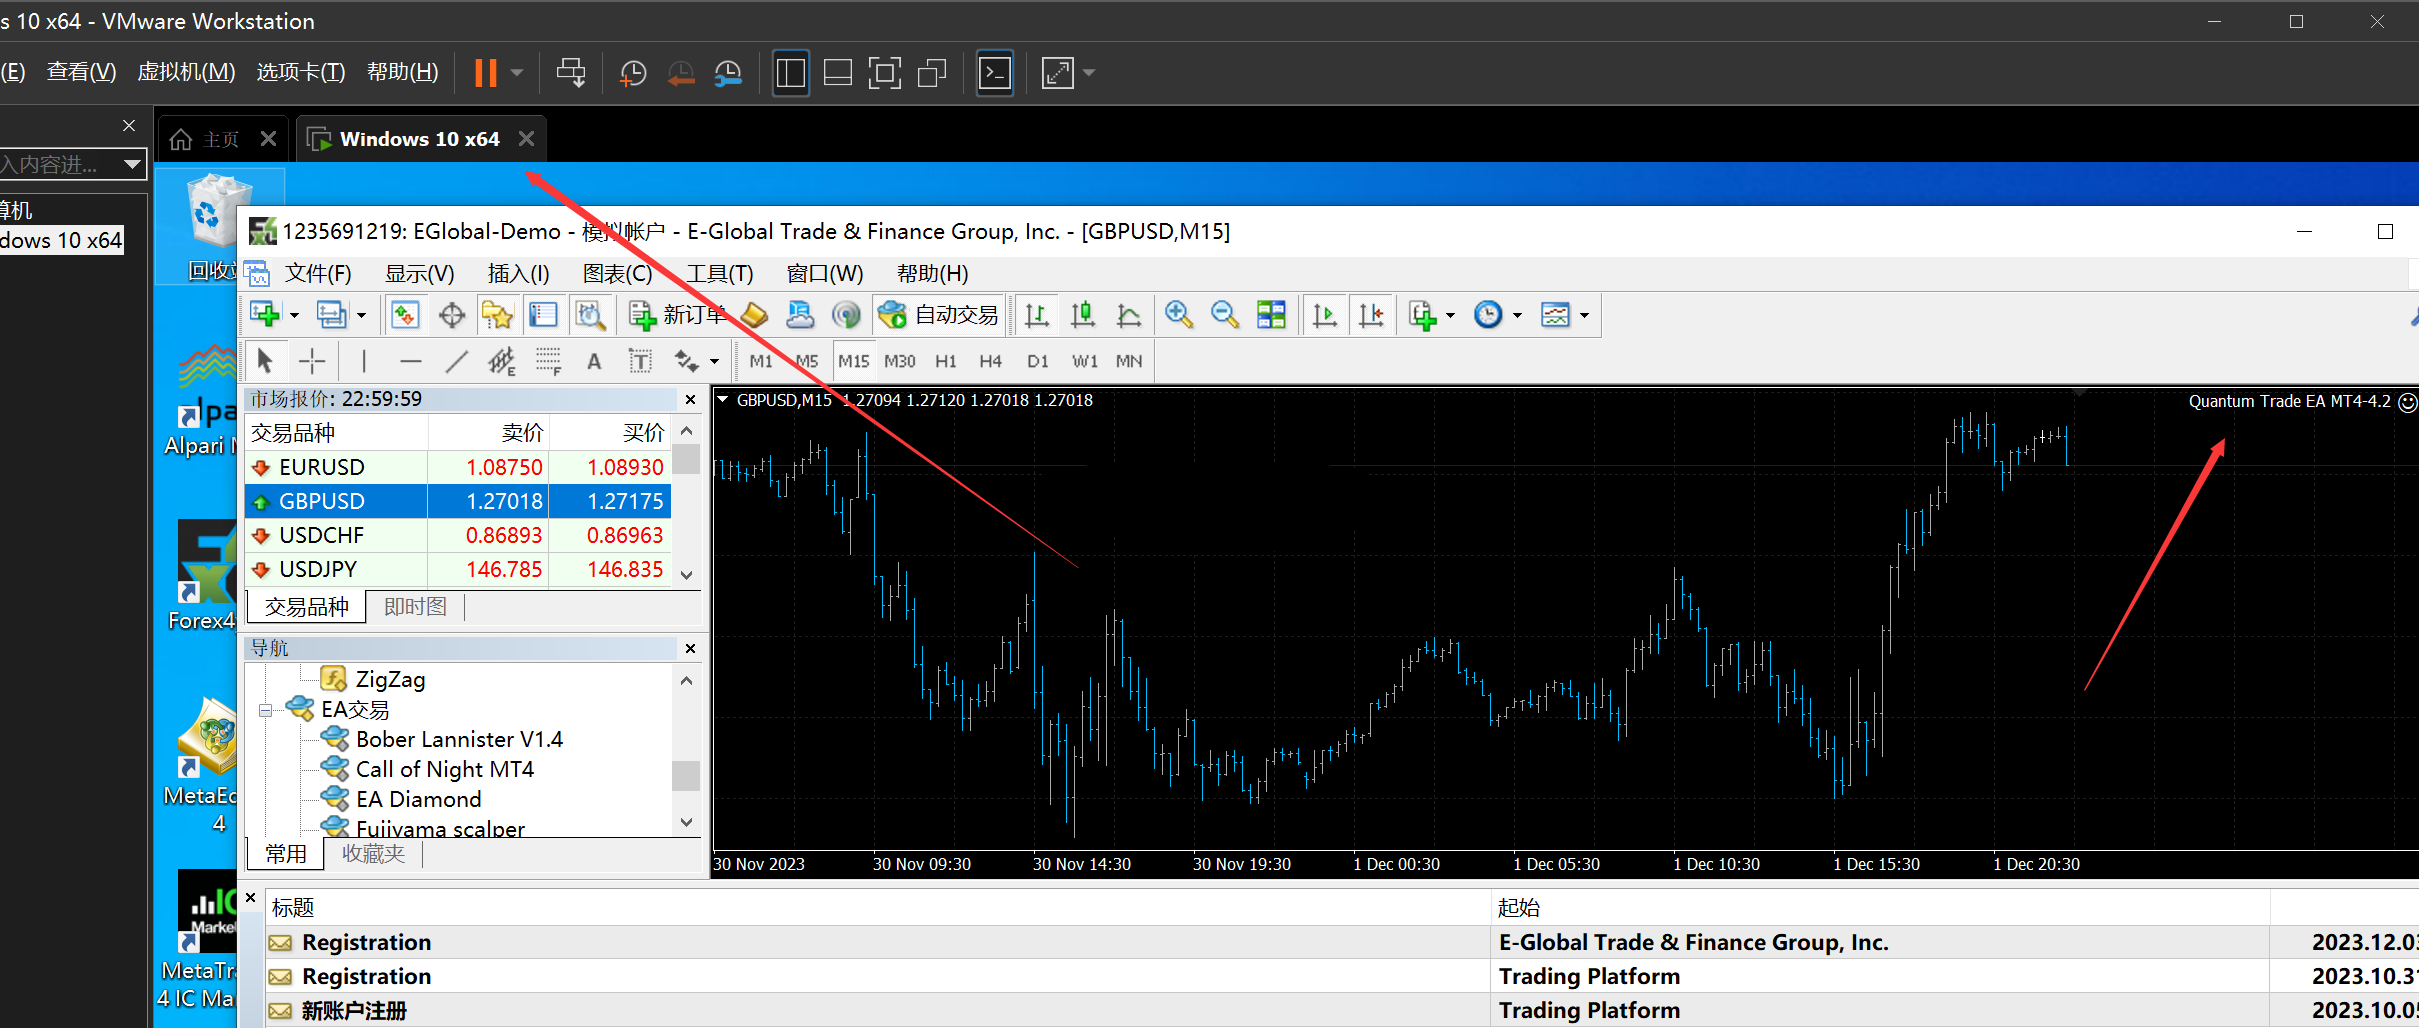Select the crosshair cursor tool

312,361
